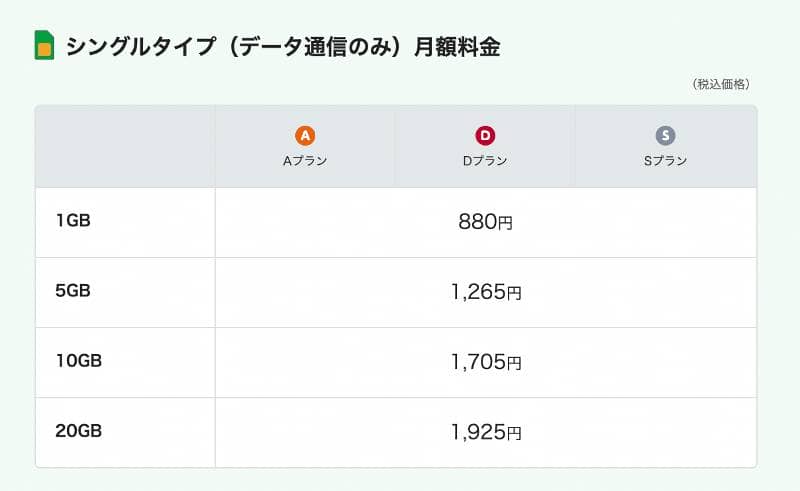
Task: Click the gray S plan circle icon
Action: (665, 136)
